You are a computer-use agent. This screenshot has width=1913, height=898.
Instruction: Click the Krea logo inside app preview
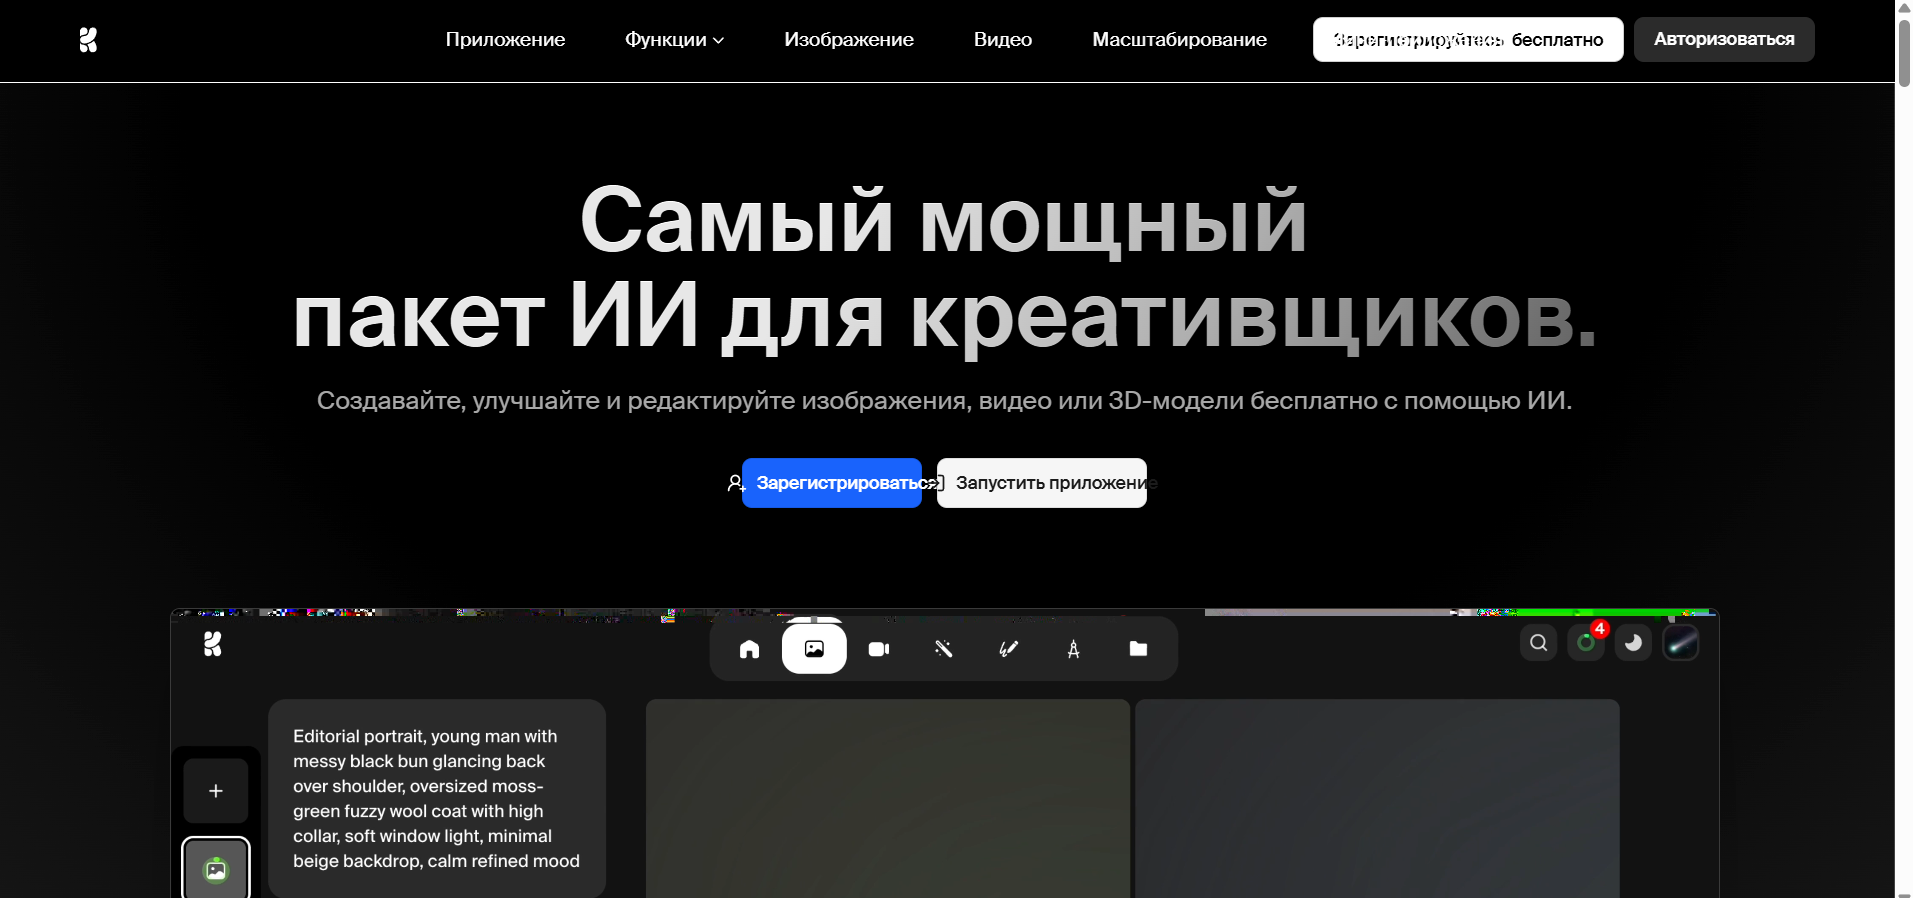click(x=212, y=644)
